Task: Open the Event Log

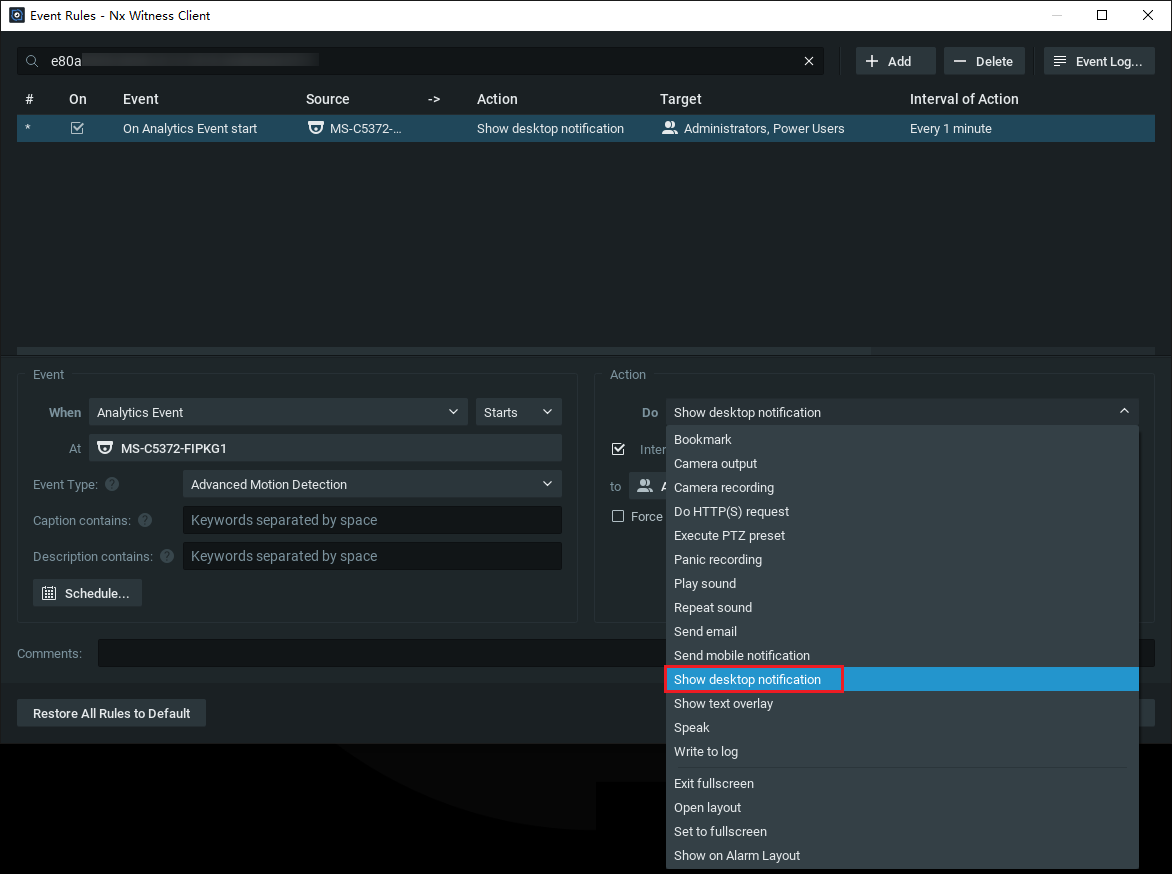Action: (x=1099, y=61)
